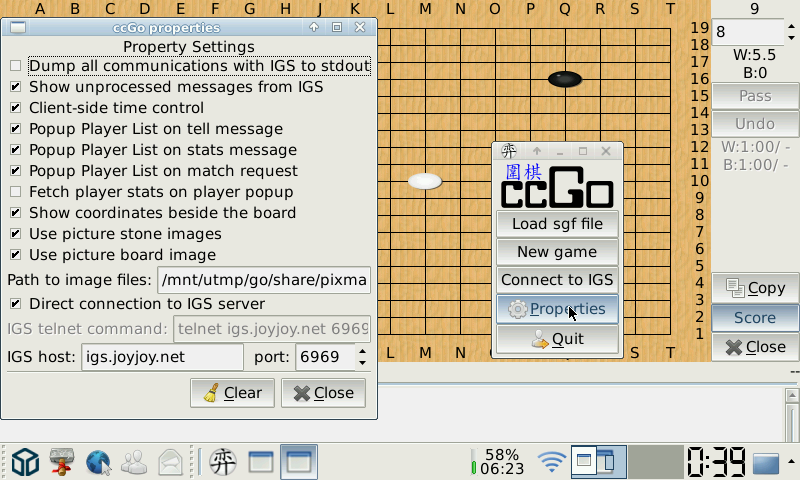Click the battery indicator showing 58%
800x480 pixels.
[496, 462]
